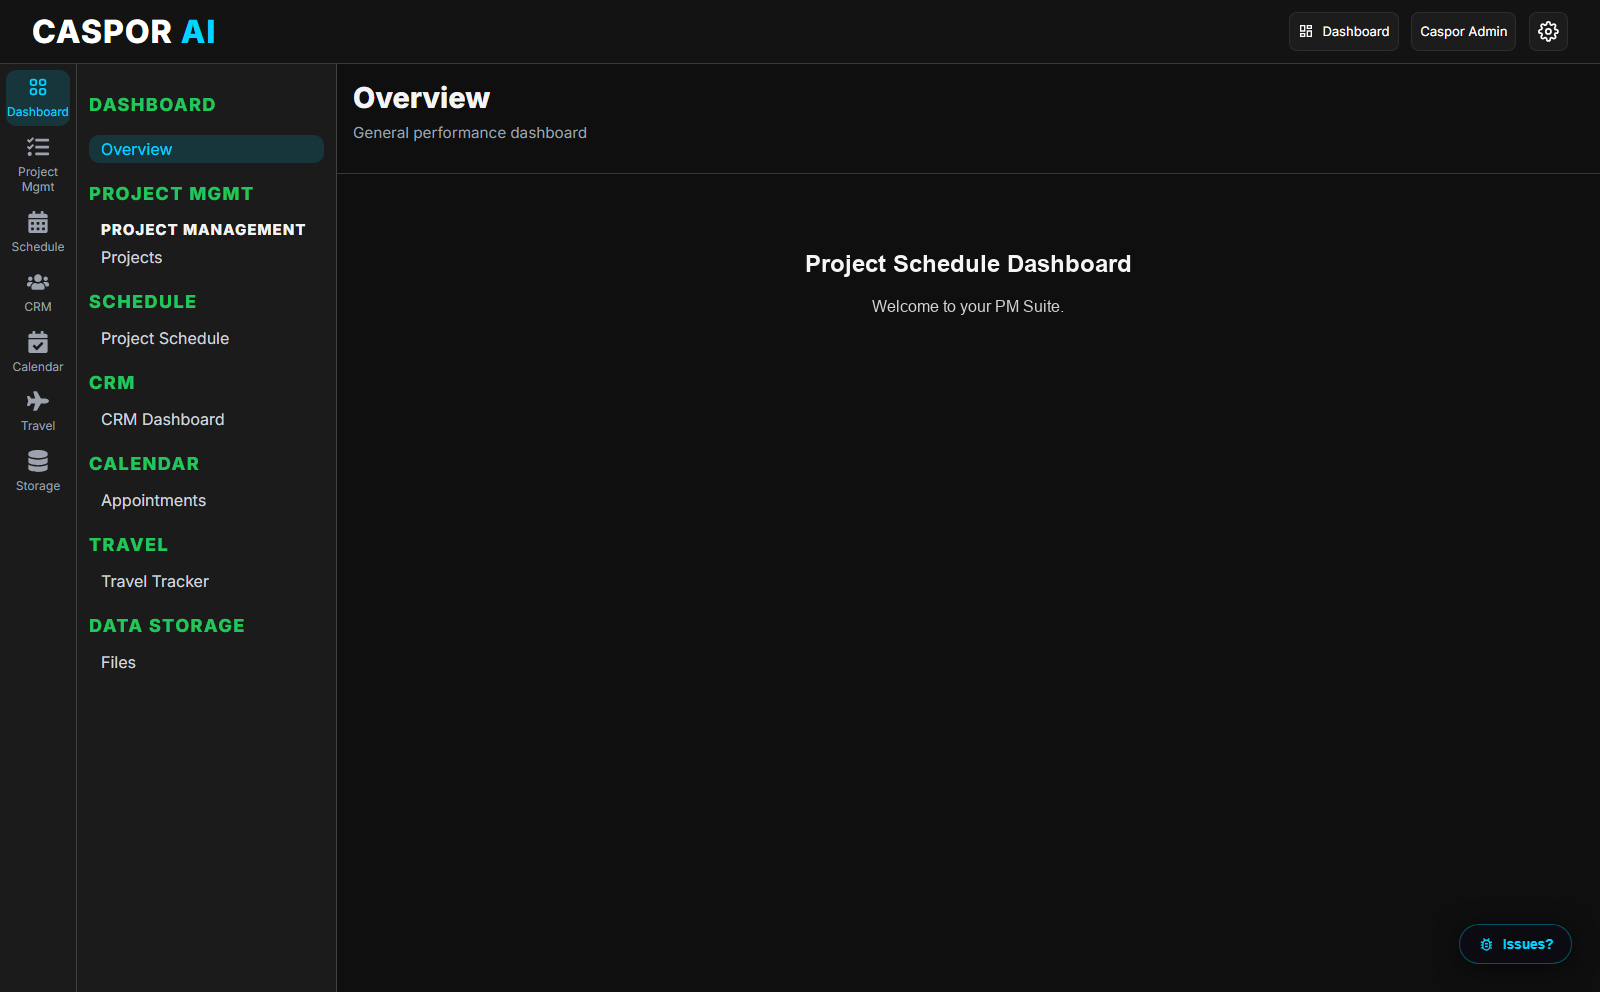
Task: Open Files under Data Storage
Action: pyautogui.click(x=118, y=662)
